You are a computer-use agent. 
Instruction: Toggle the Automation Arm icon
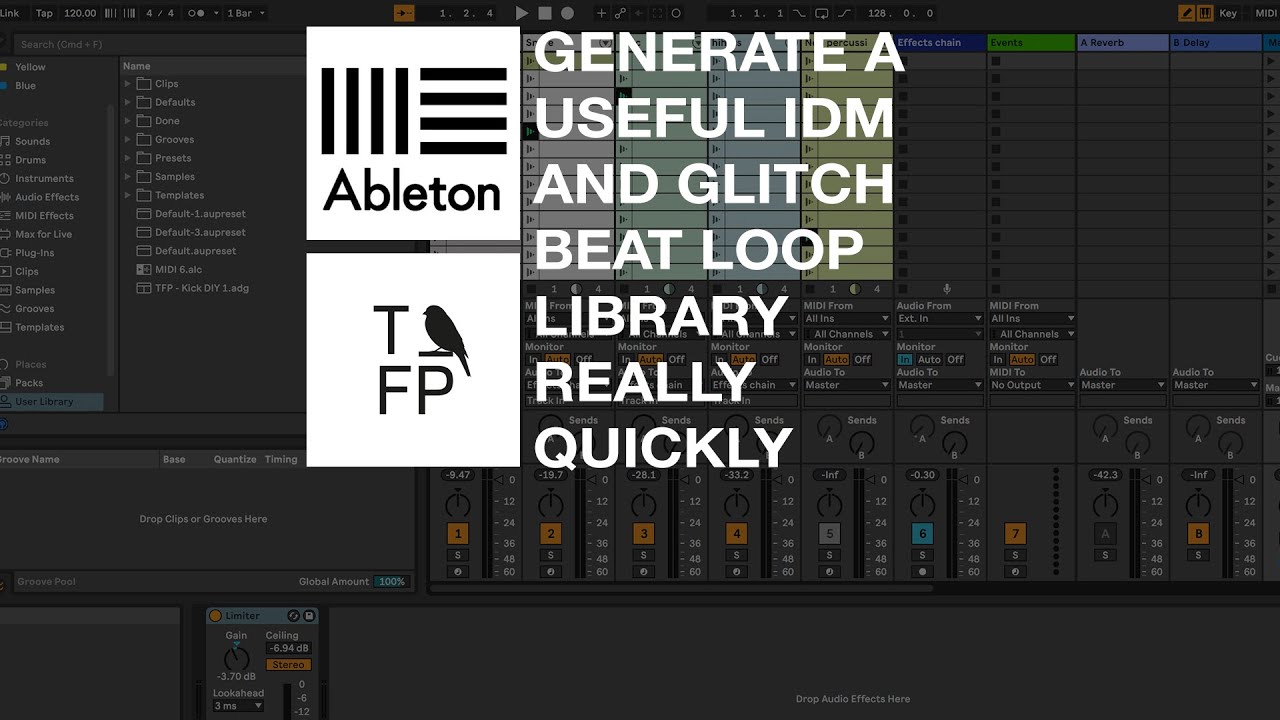pyautogui.click(x=620, y=13)
